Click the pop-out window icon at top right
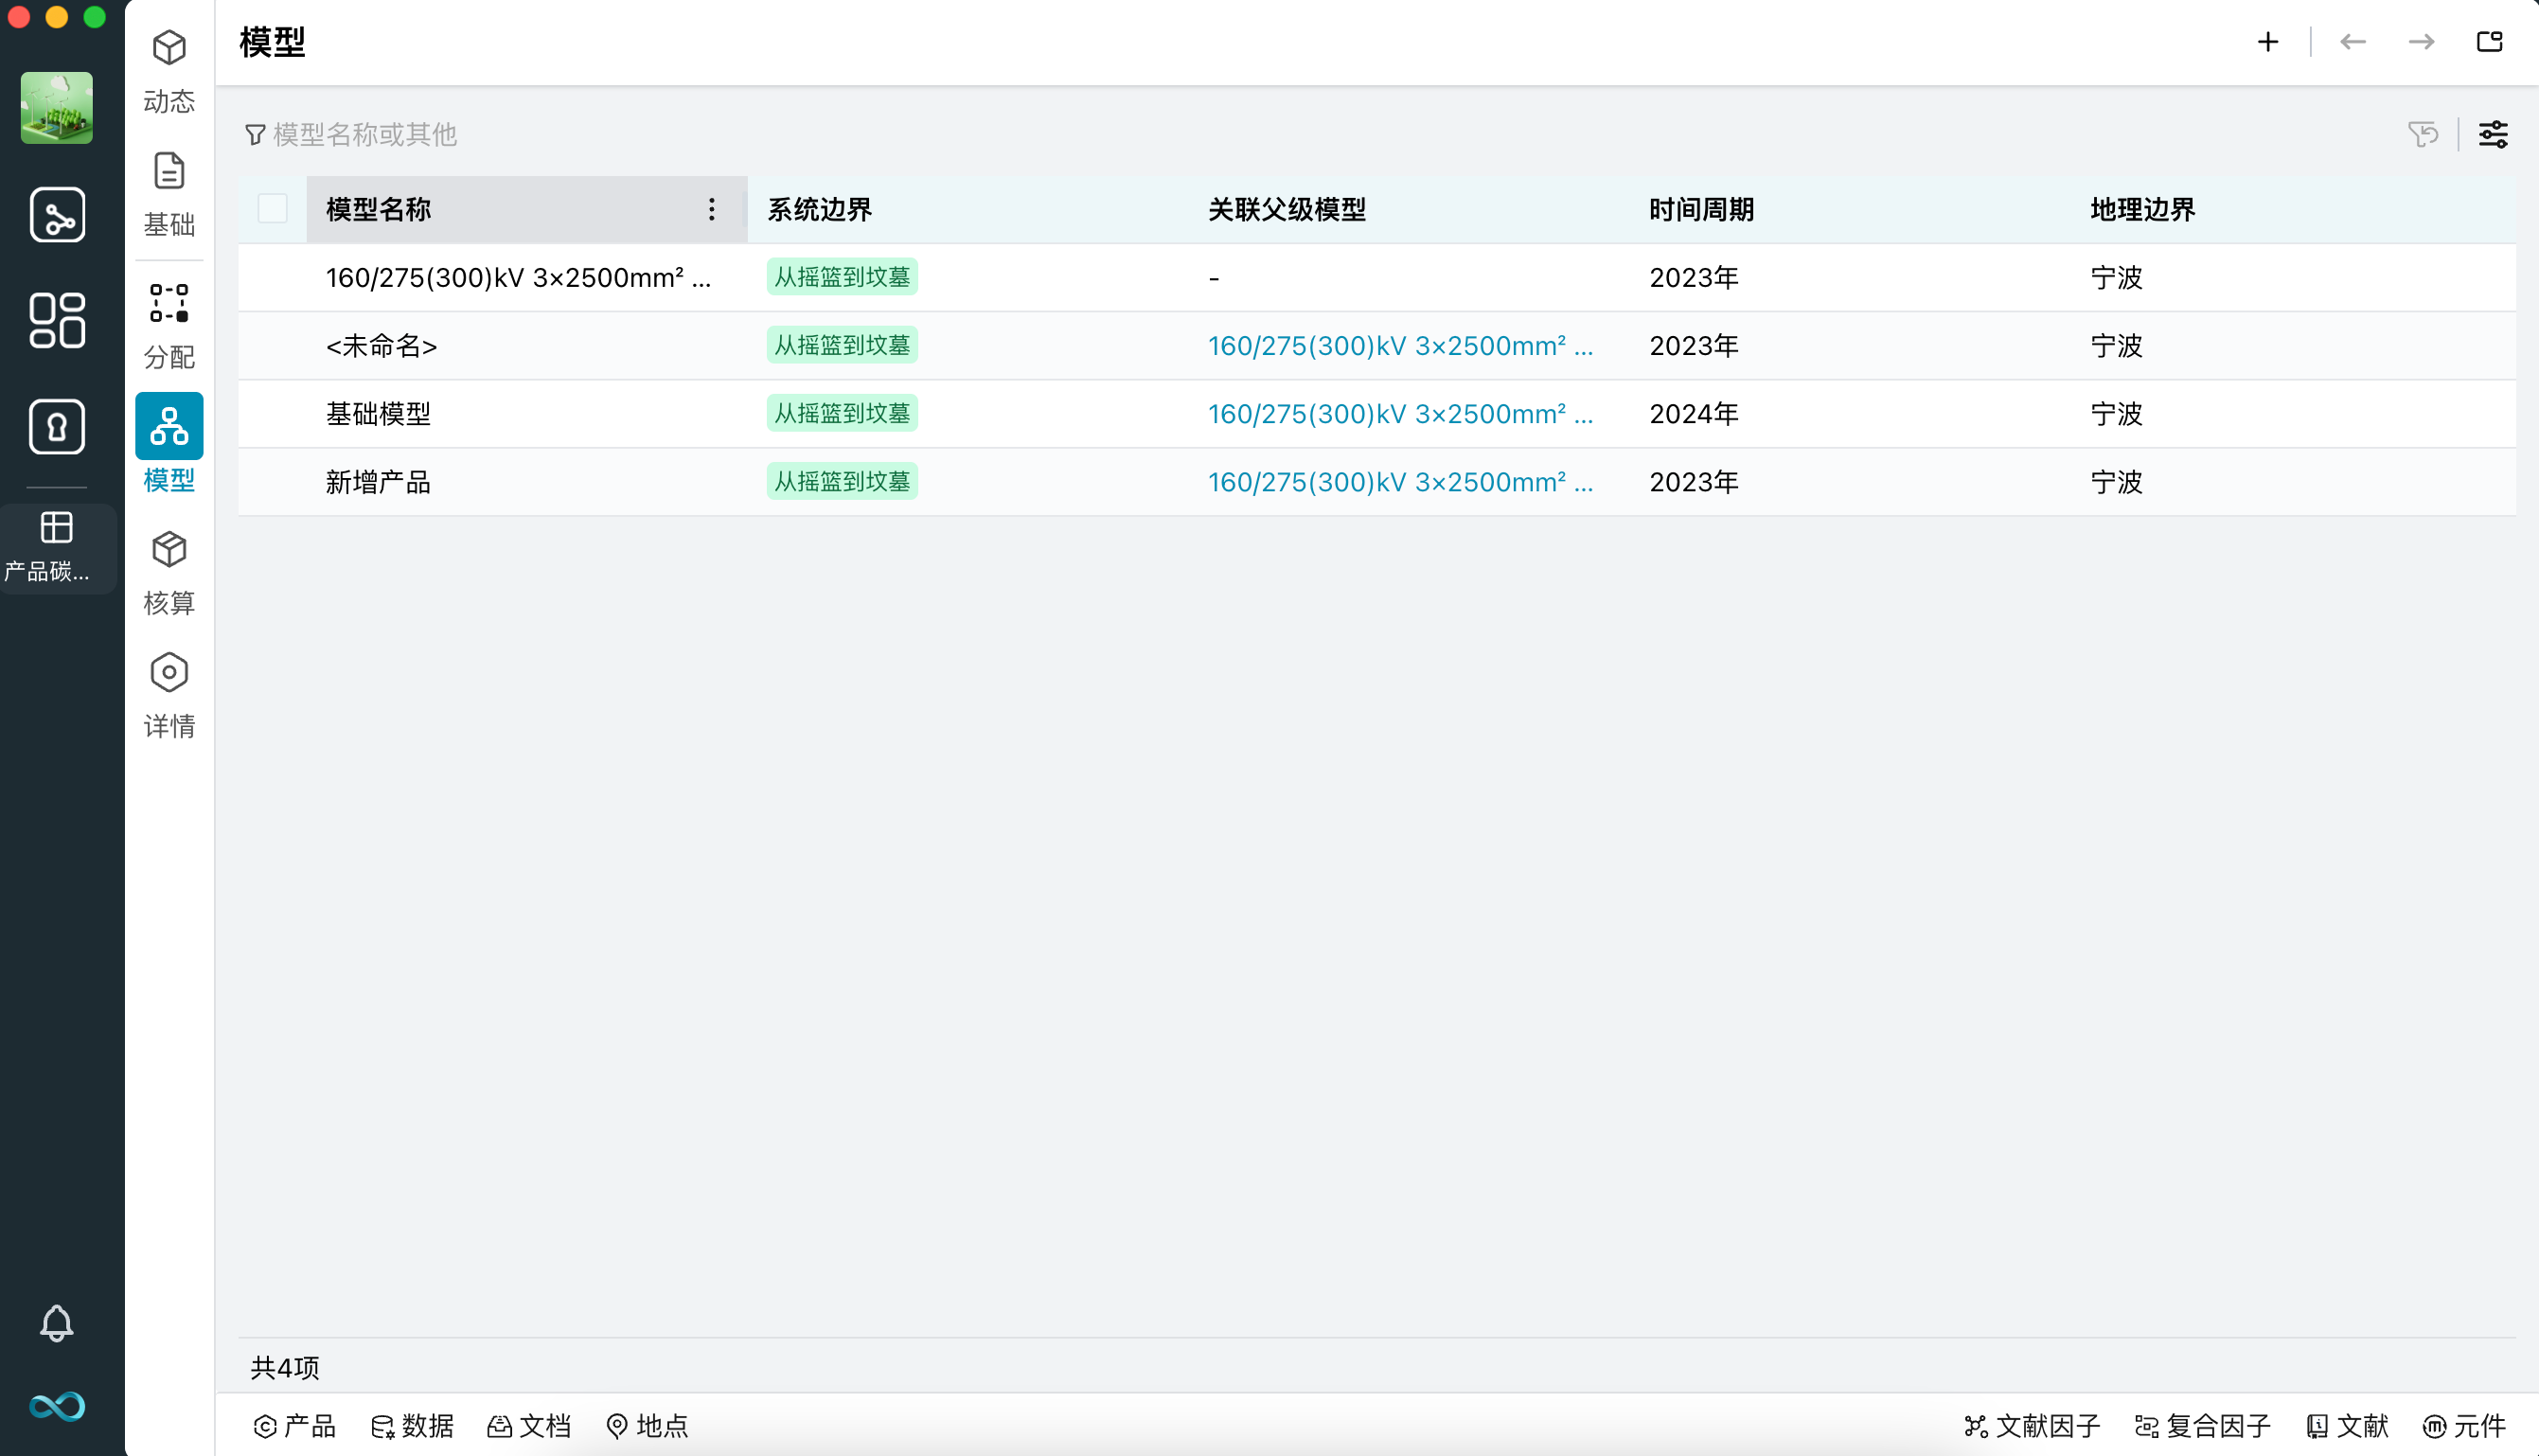 [2489, 42]
